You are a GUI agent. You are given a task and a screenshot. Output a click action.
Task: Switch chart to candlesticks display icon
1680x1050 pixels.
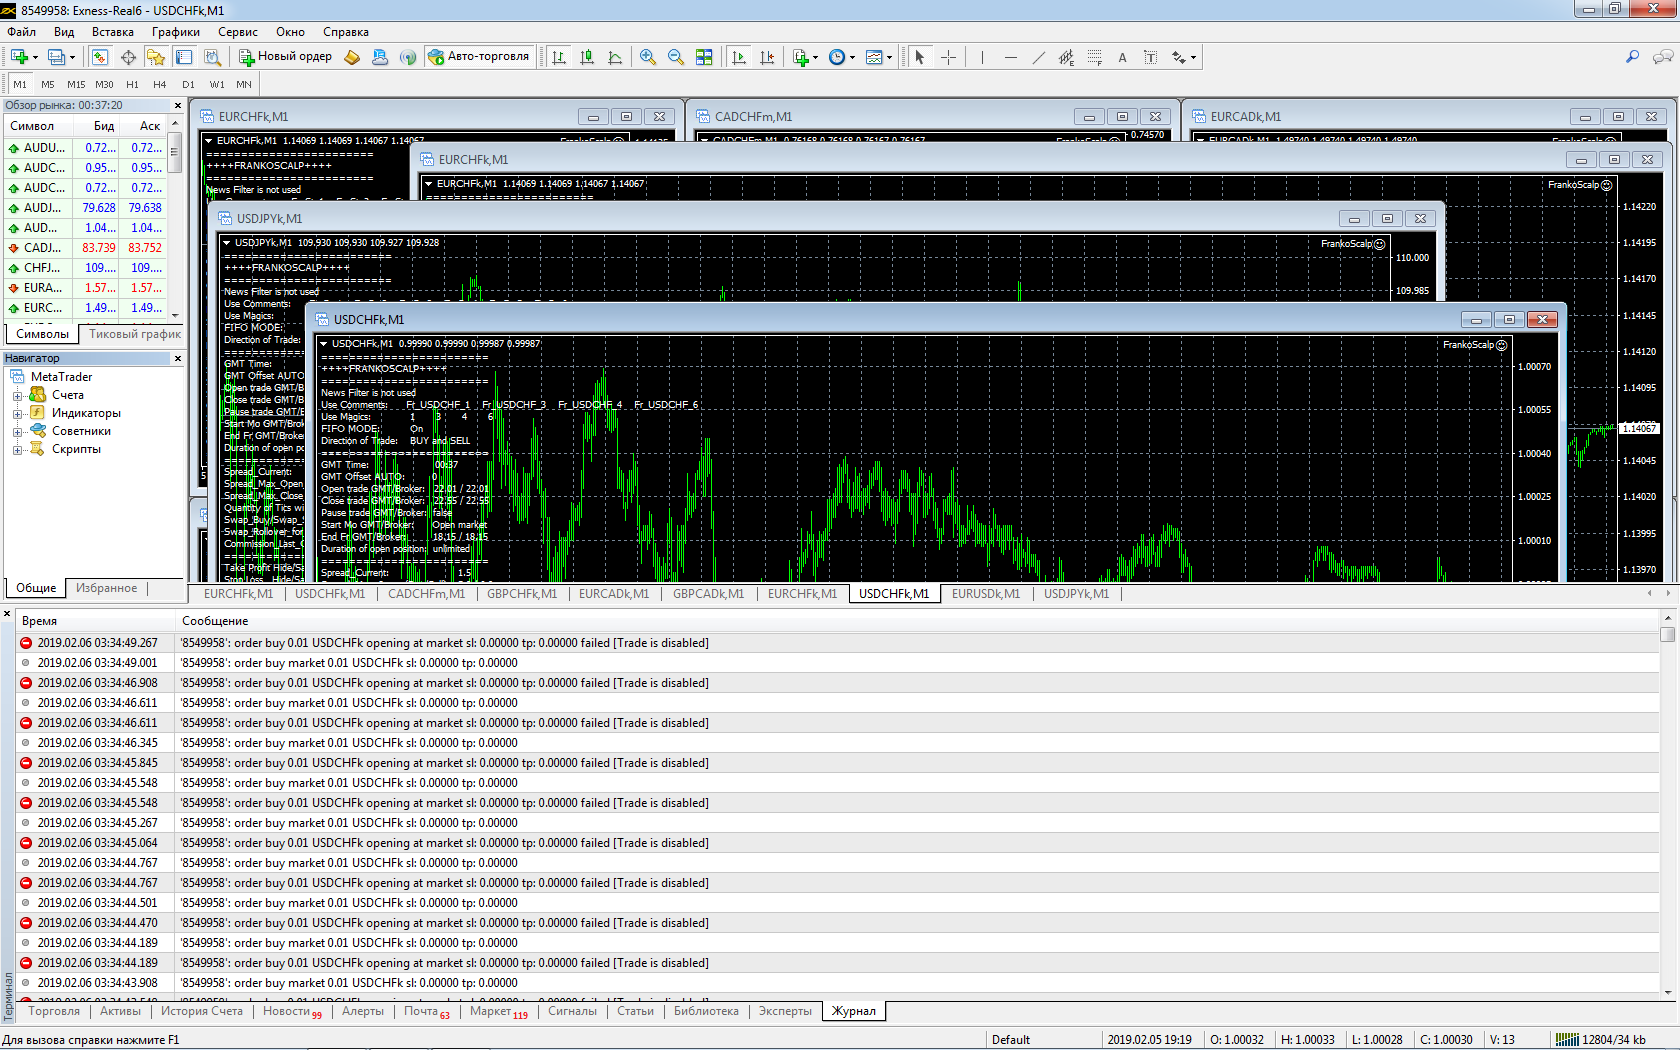click(587, 57)
